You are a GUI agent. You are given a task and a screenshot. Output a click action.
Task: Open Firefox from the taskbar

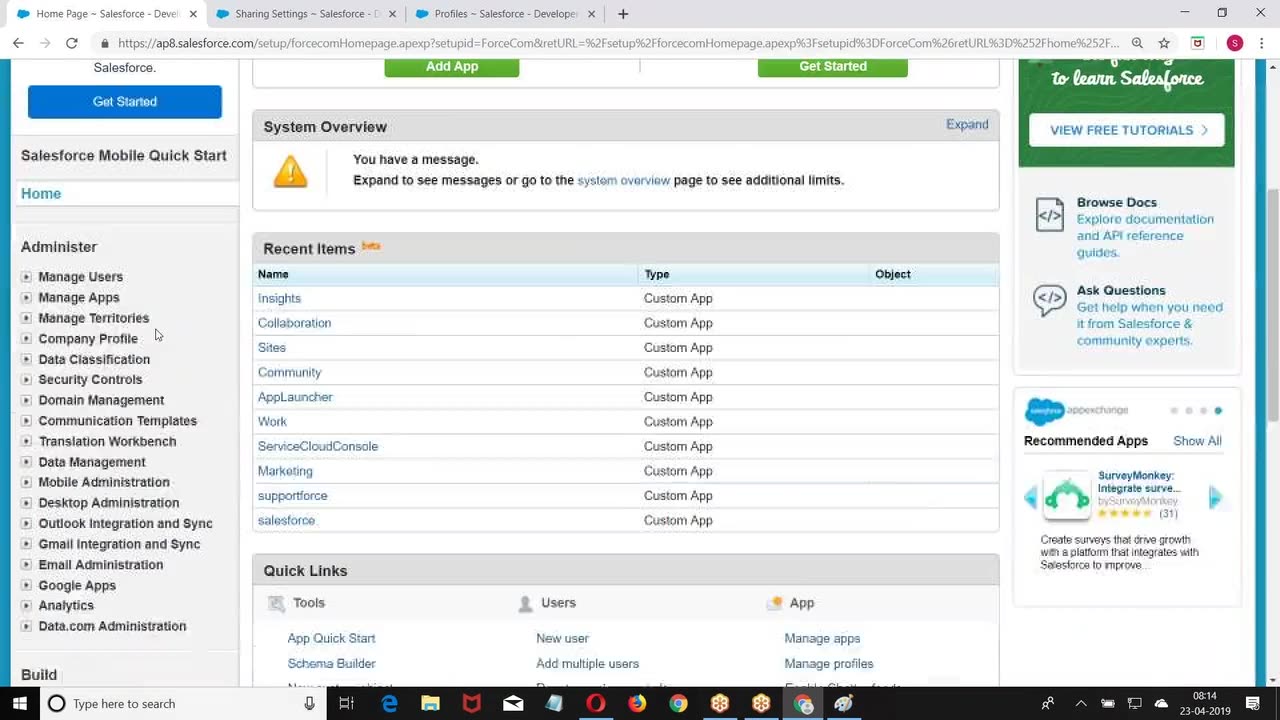pos(637,704)
